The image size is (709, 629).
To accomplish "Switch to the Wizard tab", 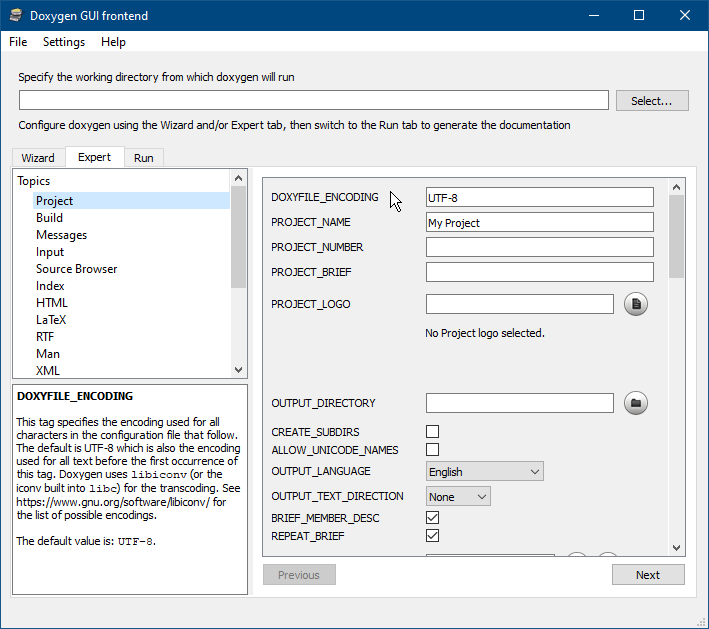I will [38, 158].
